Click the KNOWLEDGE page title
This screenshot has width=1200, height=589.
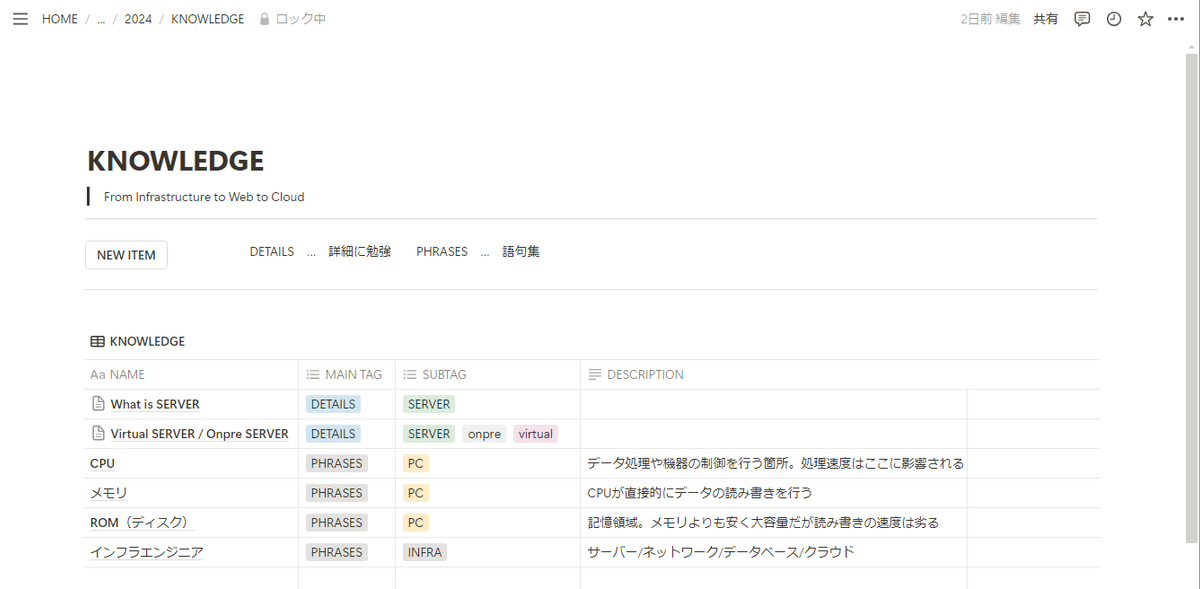click(176, 161)
